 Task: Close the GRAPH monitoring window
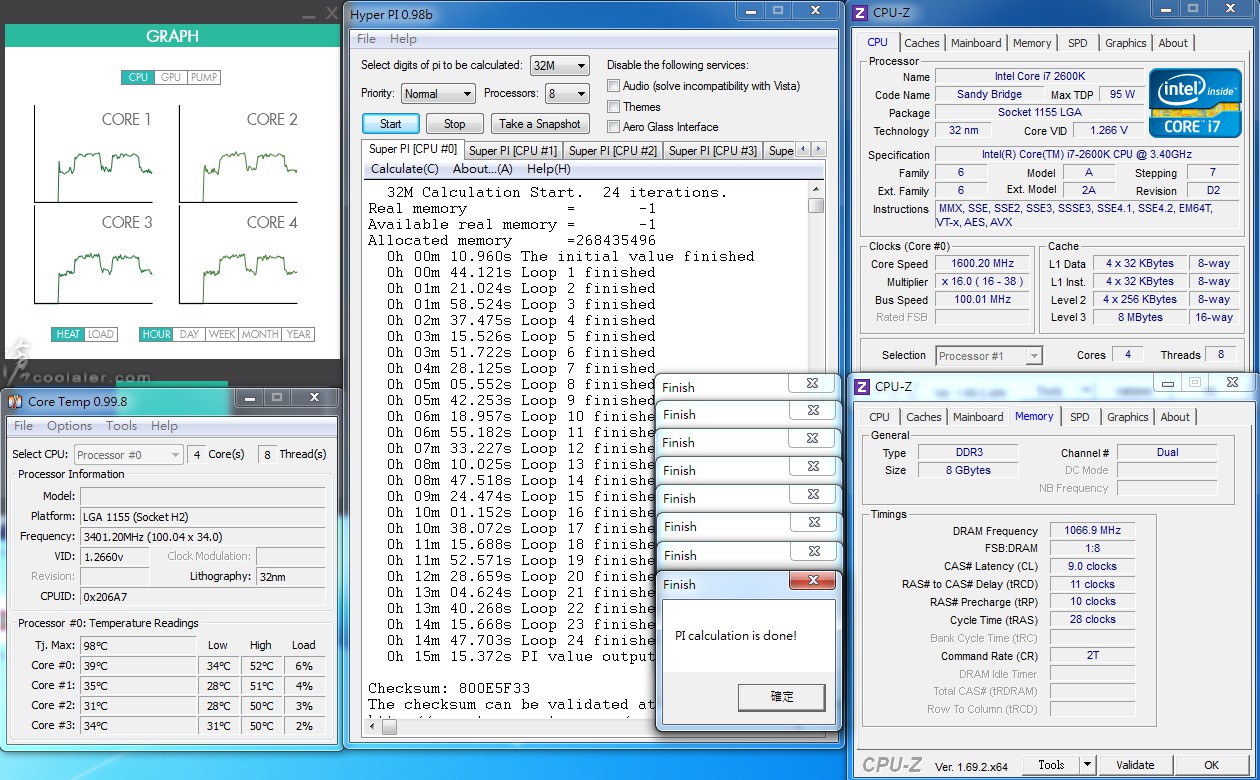pos(332,14)
